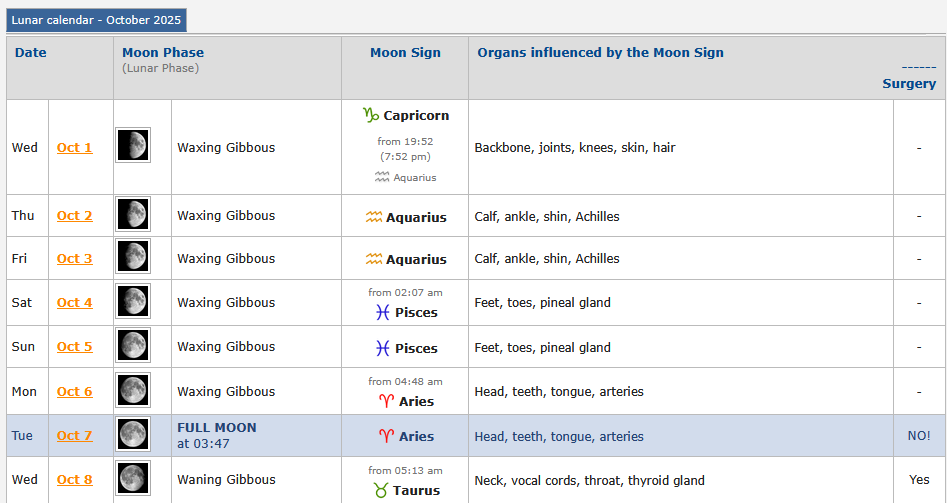The height and width of the screenshot is (503, 947).
Task: Go to the Oct 3 date link
Action: coord(74,258)
